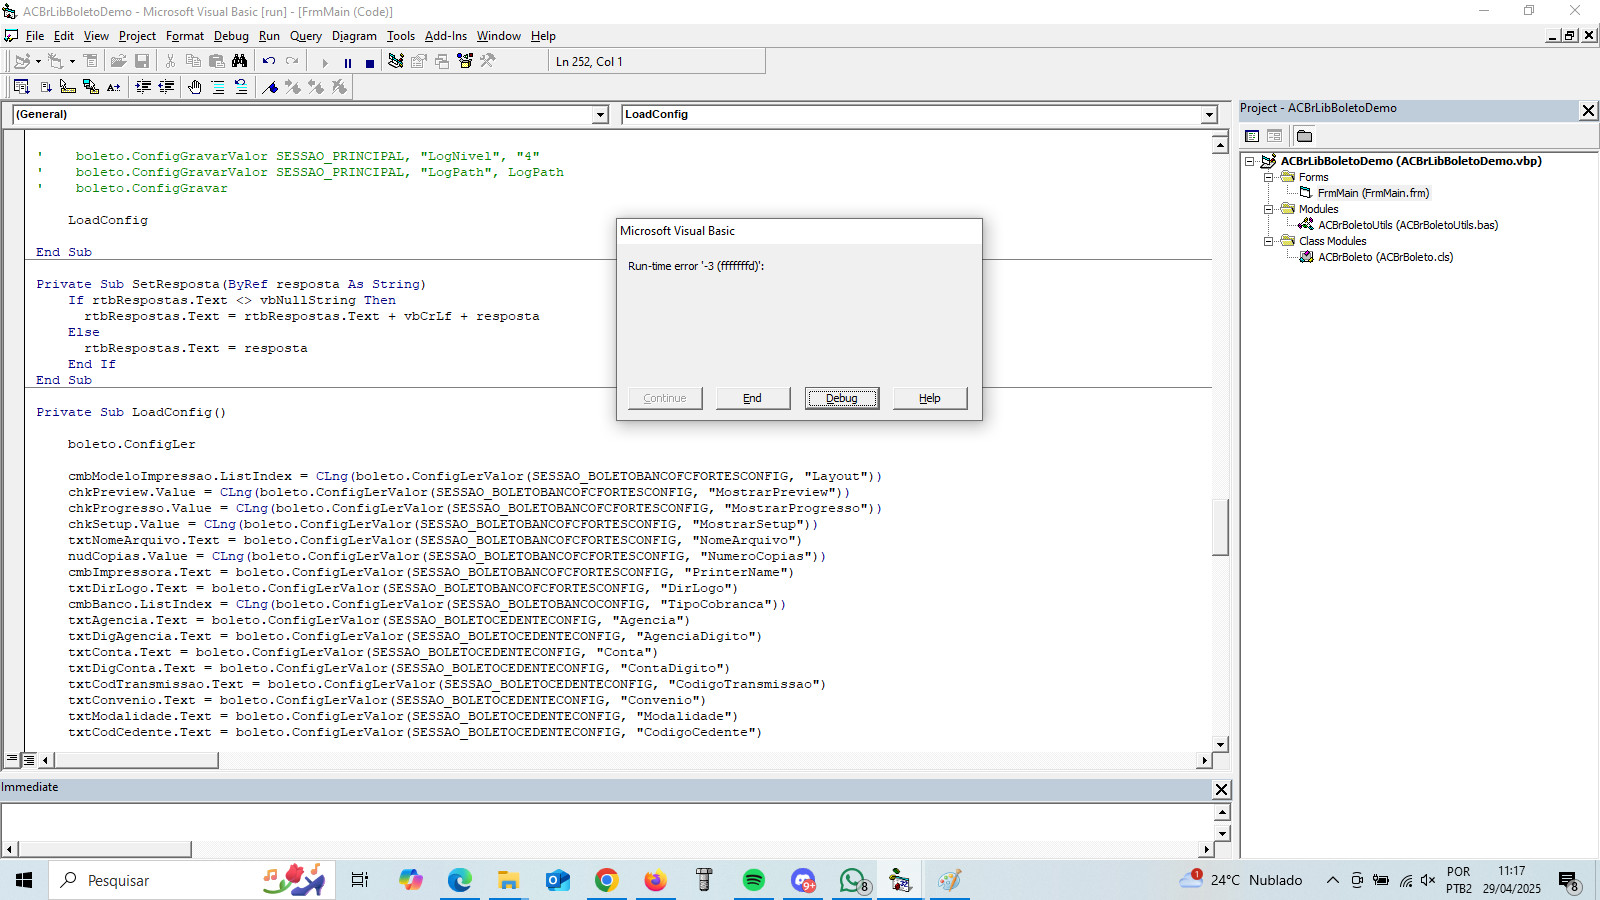Close the Project explorer panel

tap(1588, 110)
